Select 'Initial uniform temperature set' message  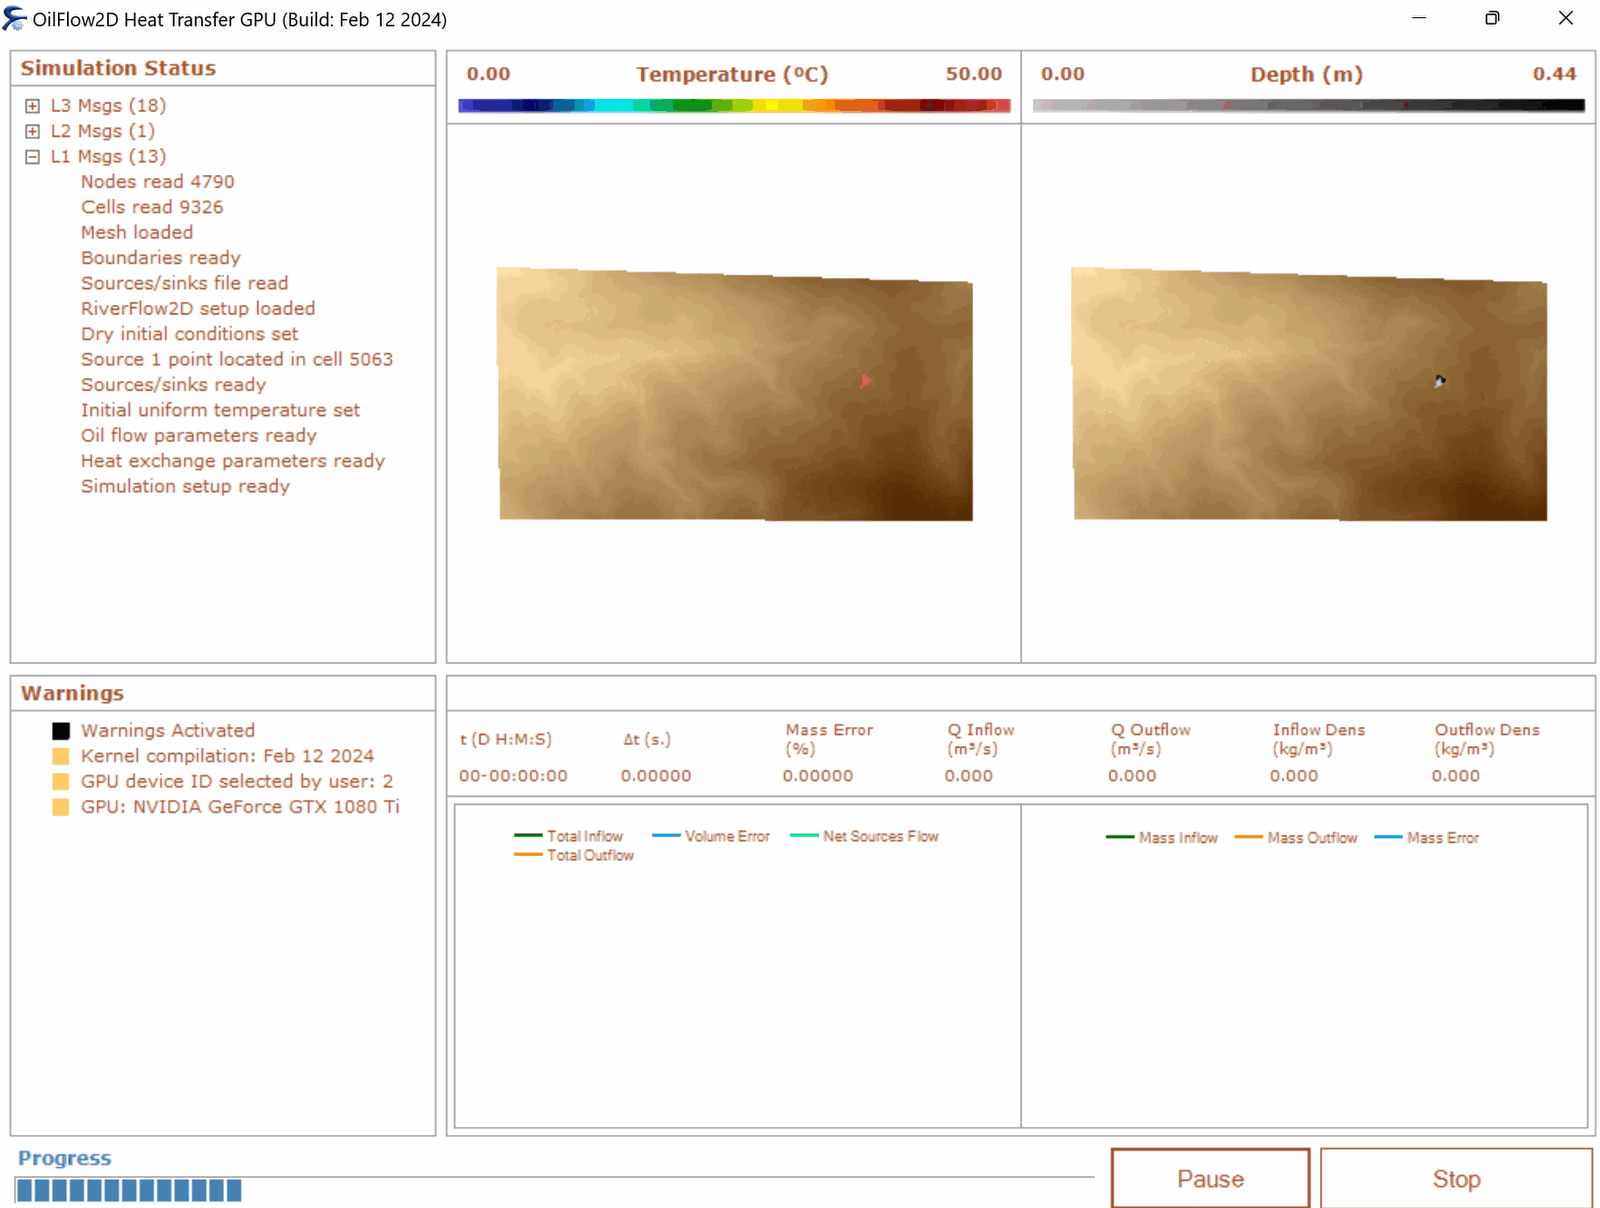point(221,411)
